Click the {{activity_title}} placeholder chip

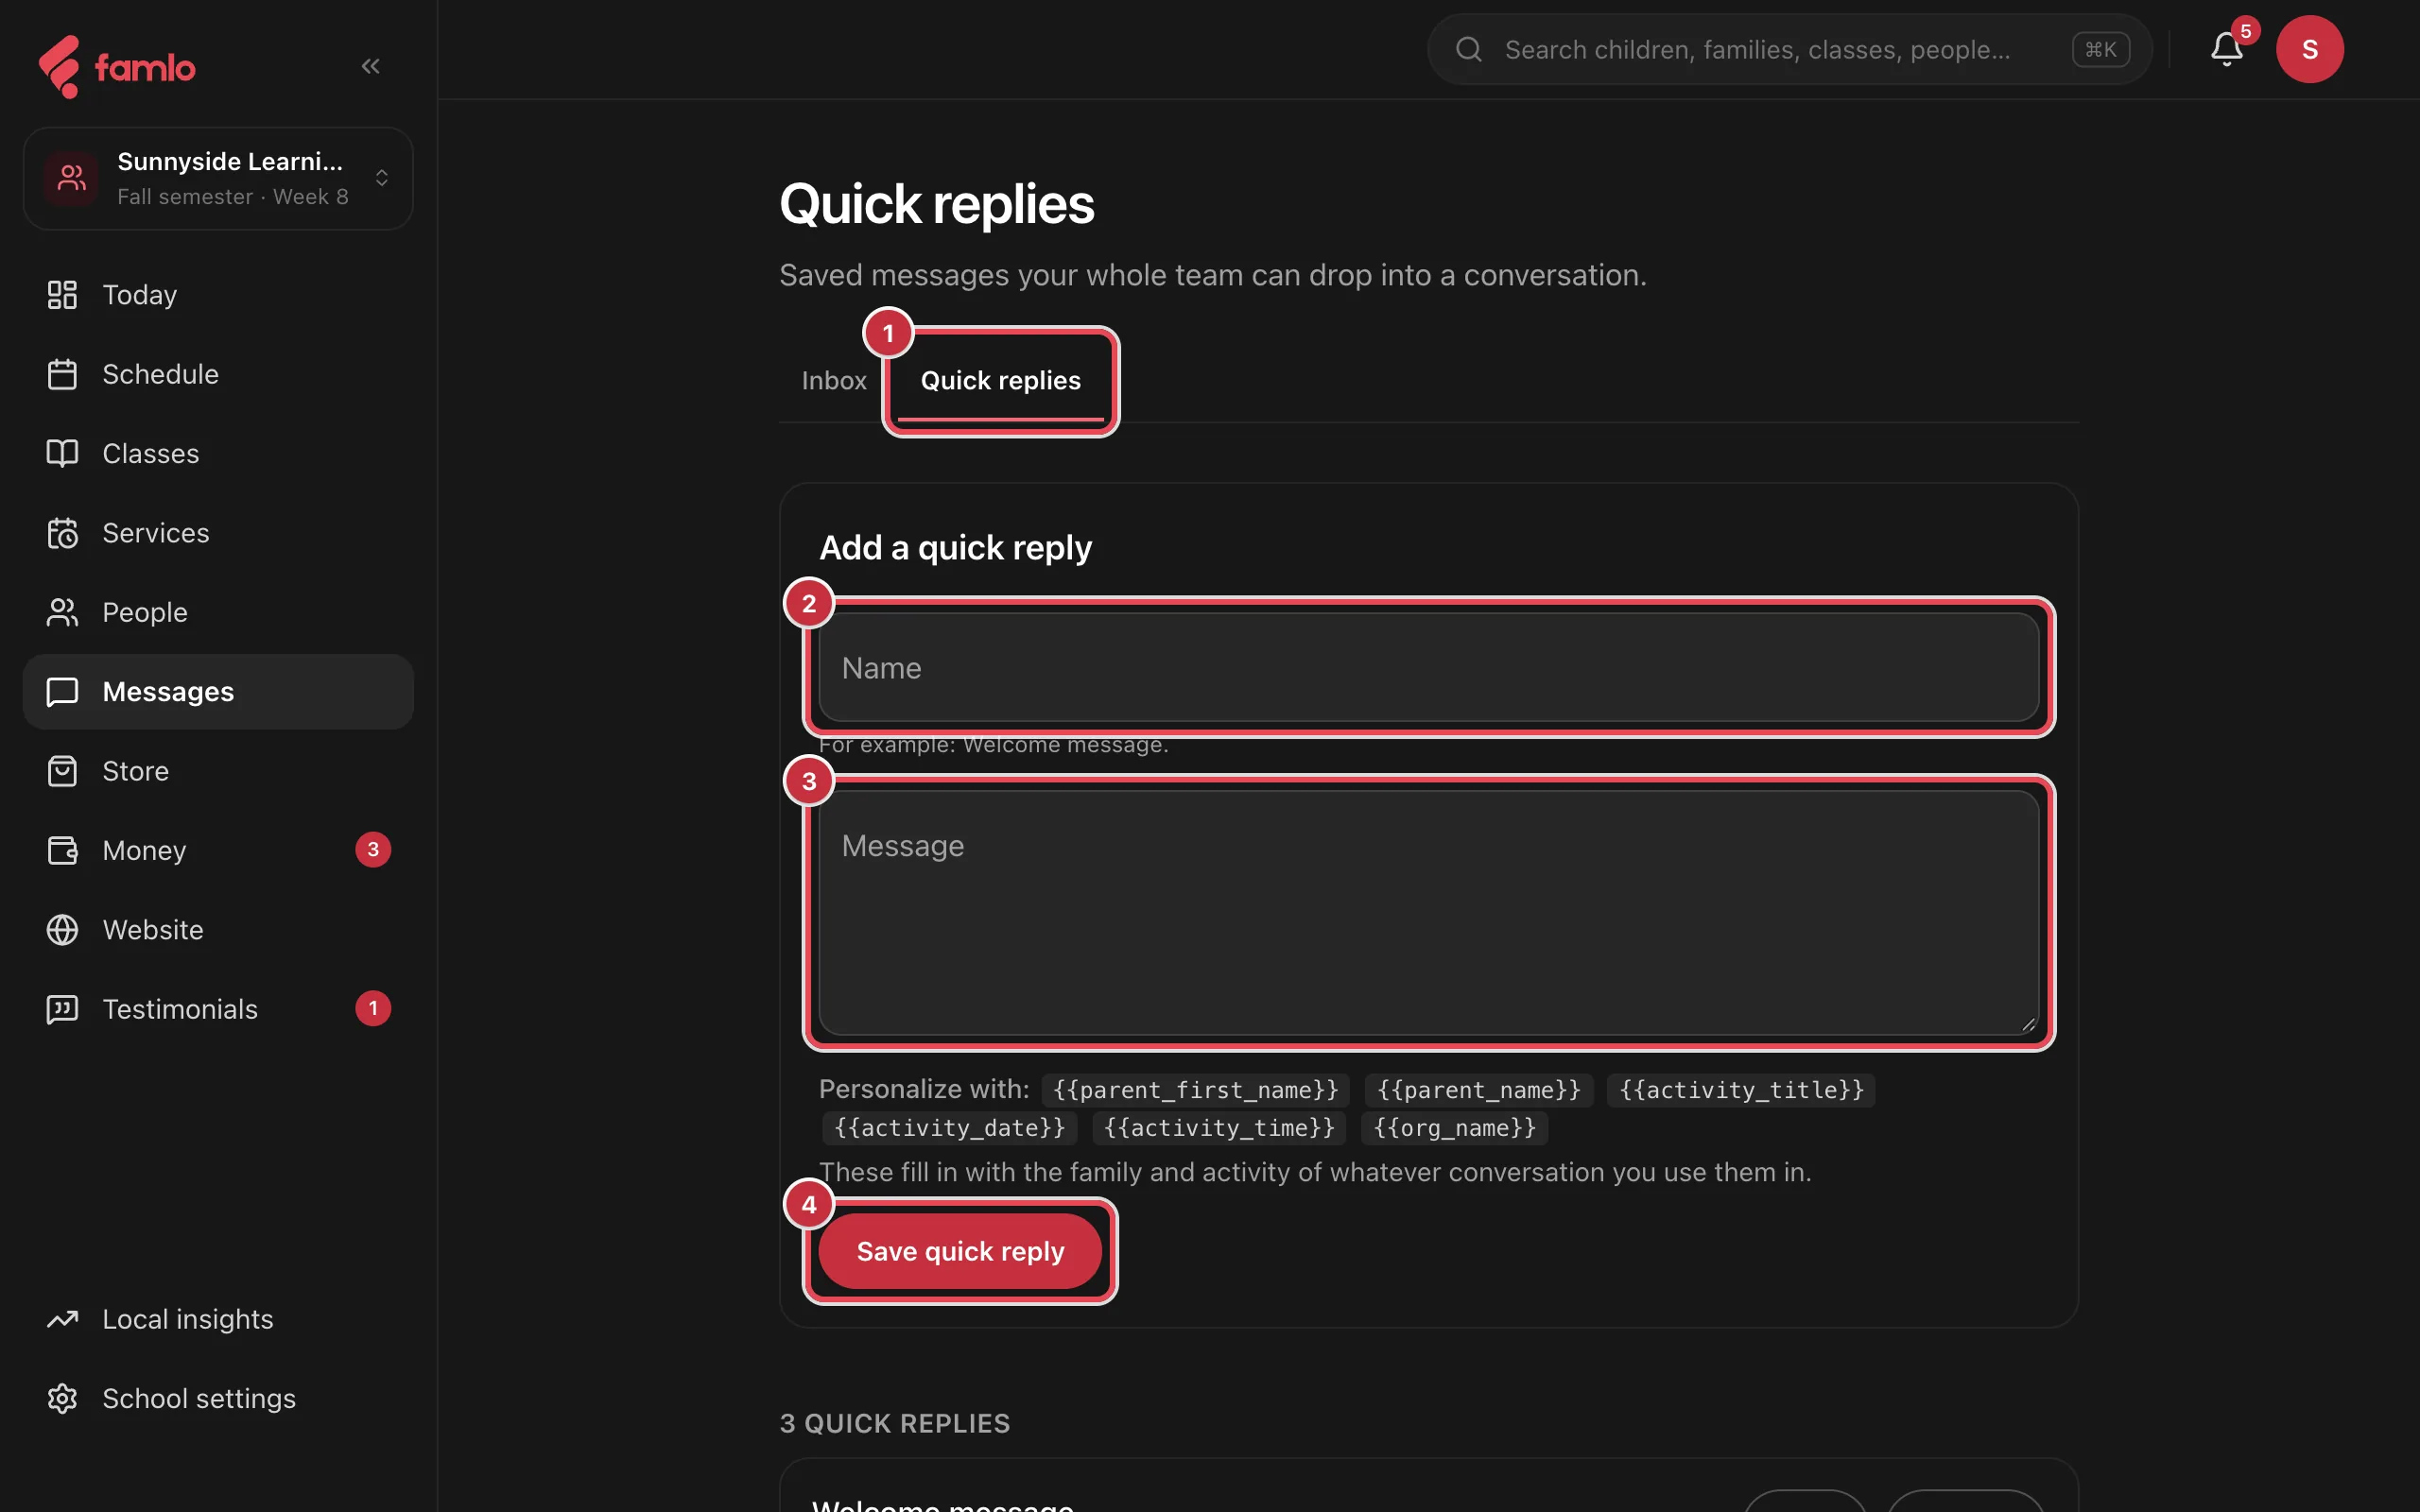point(1741,1090)
